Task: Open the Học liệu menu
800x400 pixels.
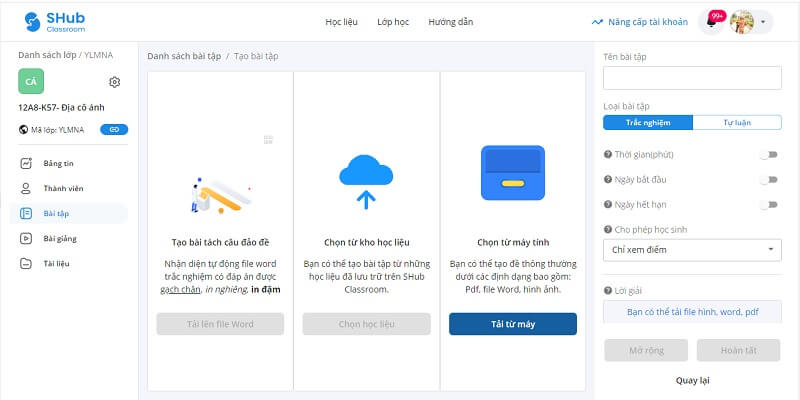Action: tap(341, 22)
